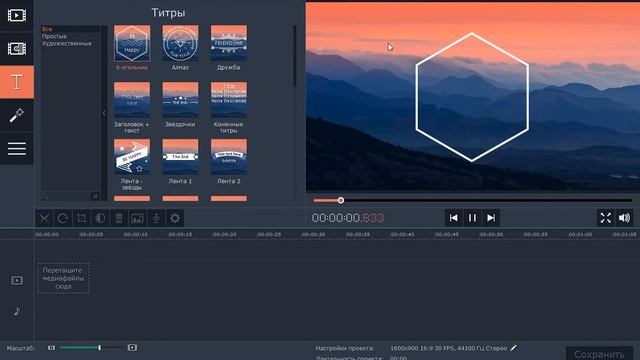Open the image insert toolbar icon
This screenshot has width=640, height=360.
tap(137, 218)
